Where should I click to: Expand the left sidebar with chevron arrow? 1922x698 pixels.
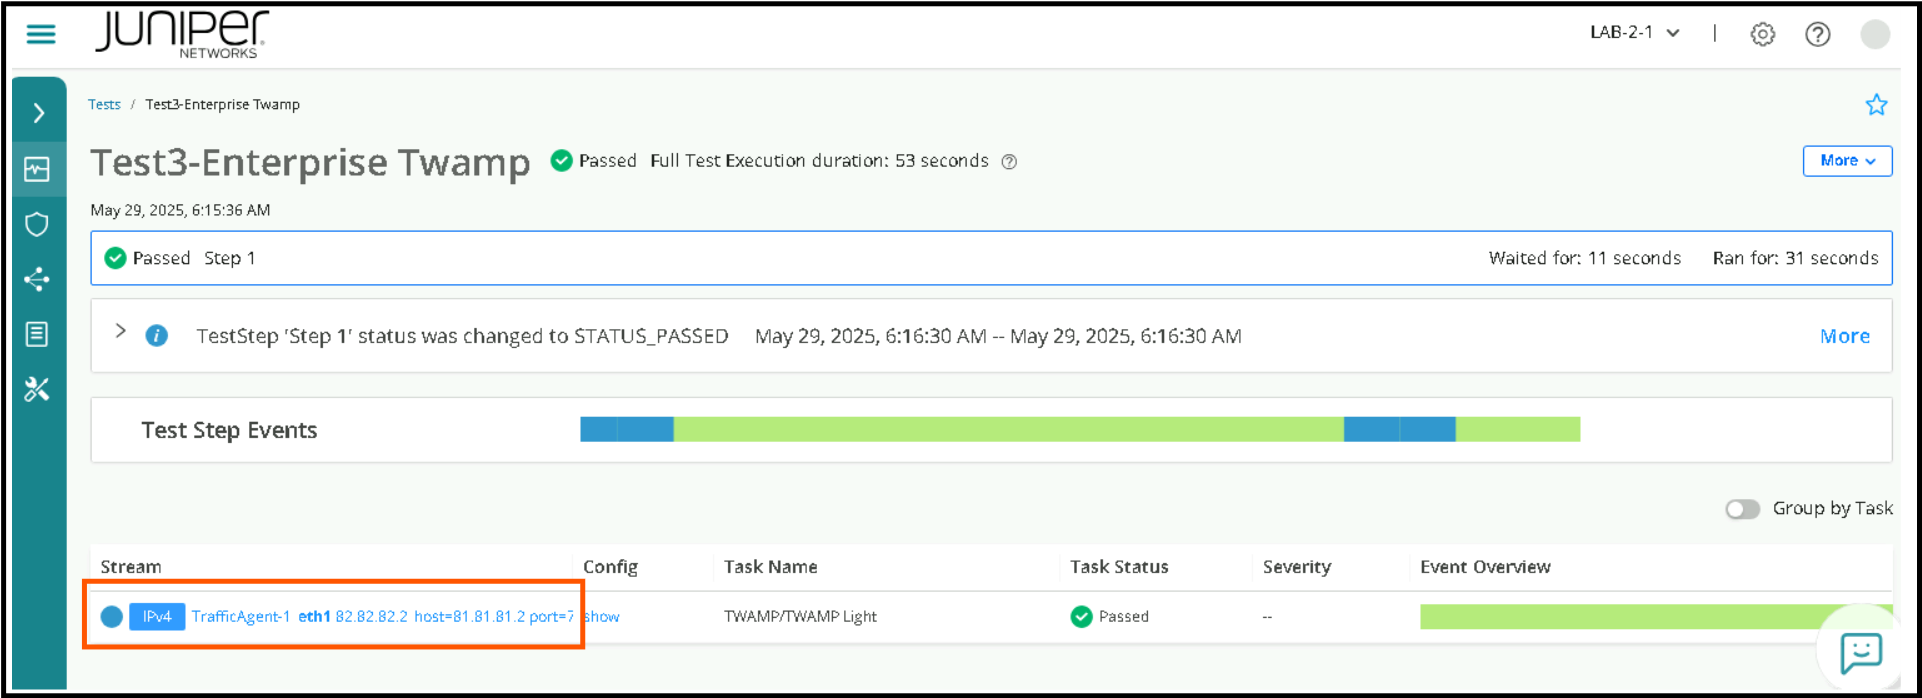39,113
